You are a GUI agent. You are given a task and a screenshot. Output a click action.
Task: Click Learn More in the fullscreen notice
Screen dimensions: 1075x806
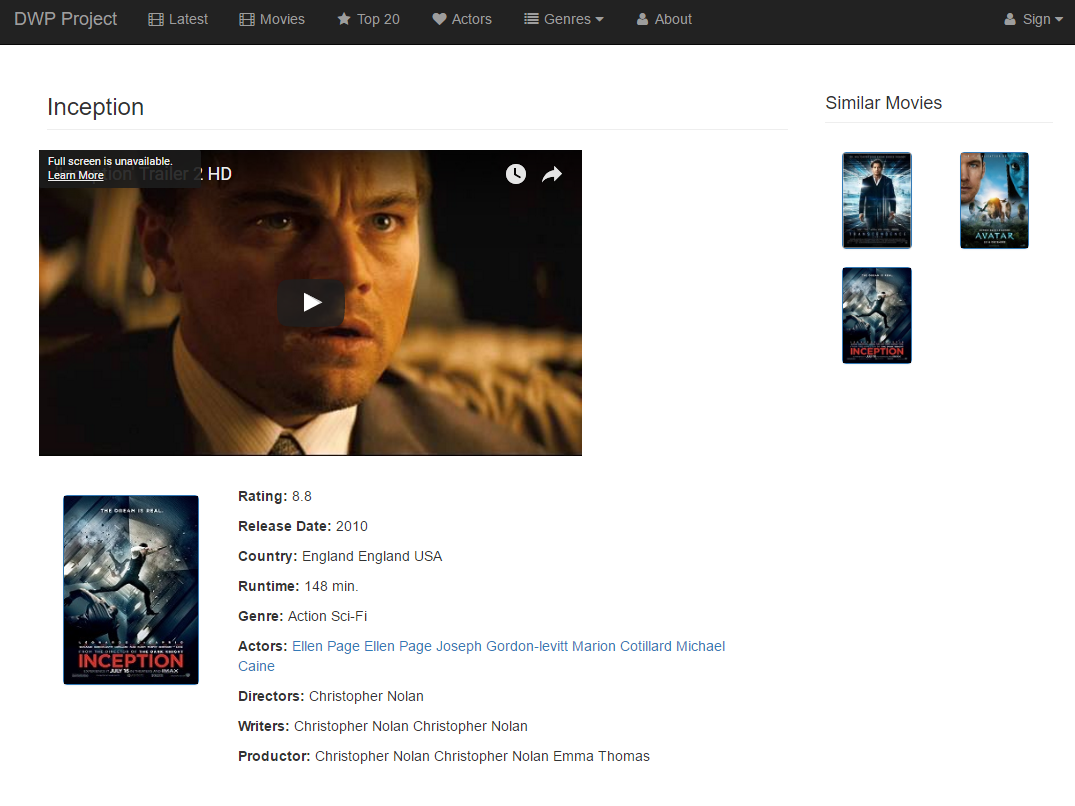click(x=76, y=175)
